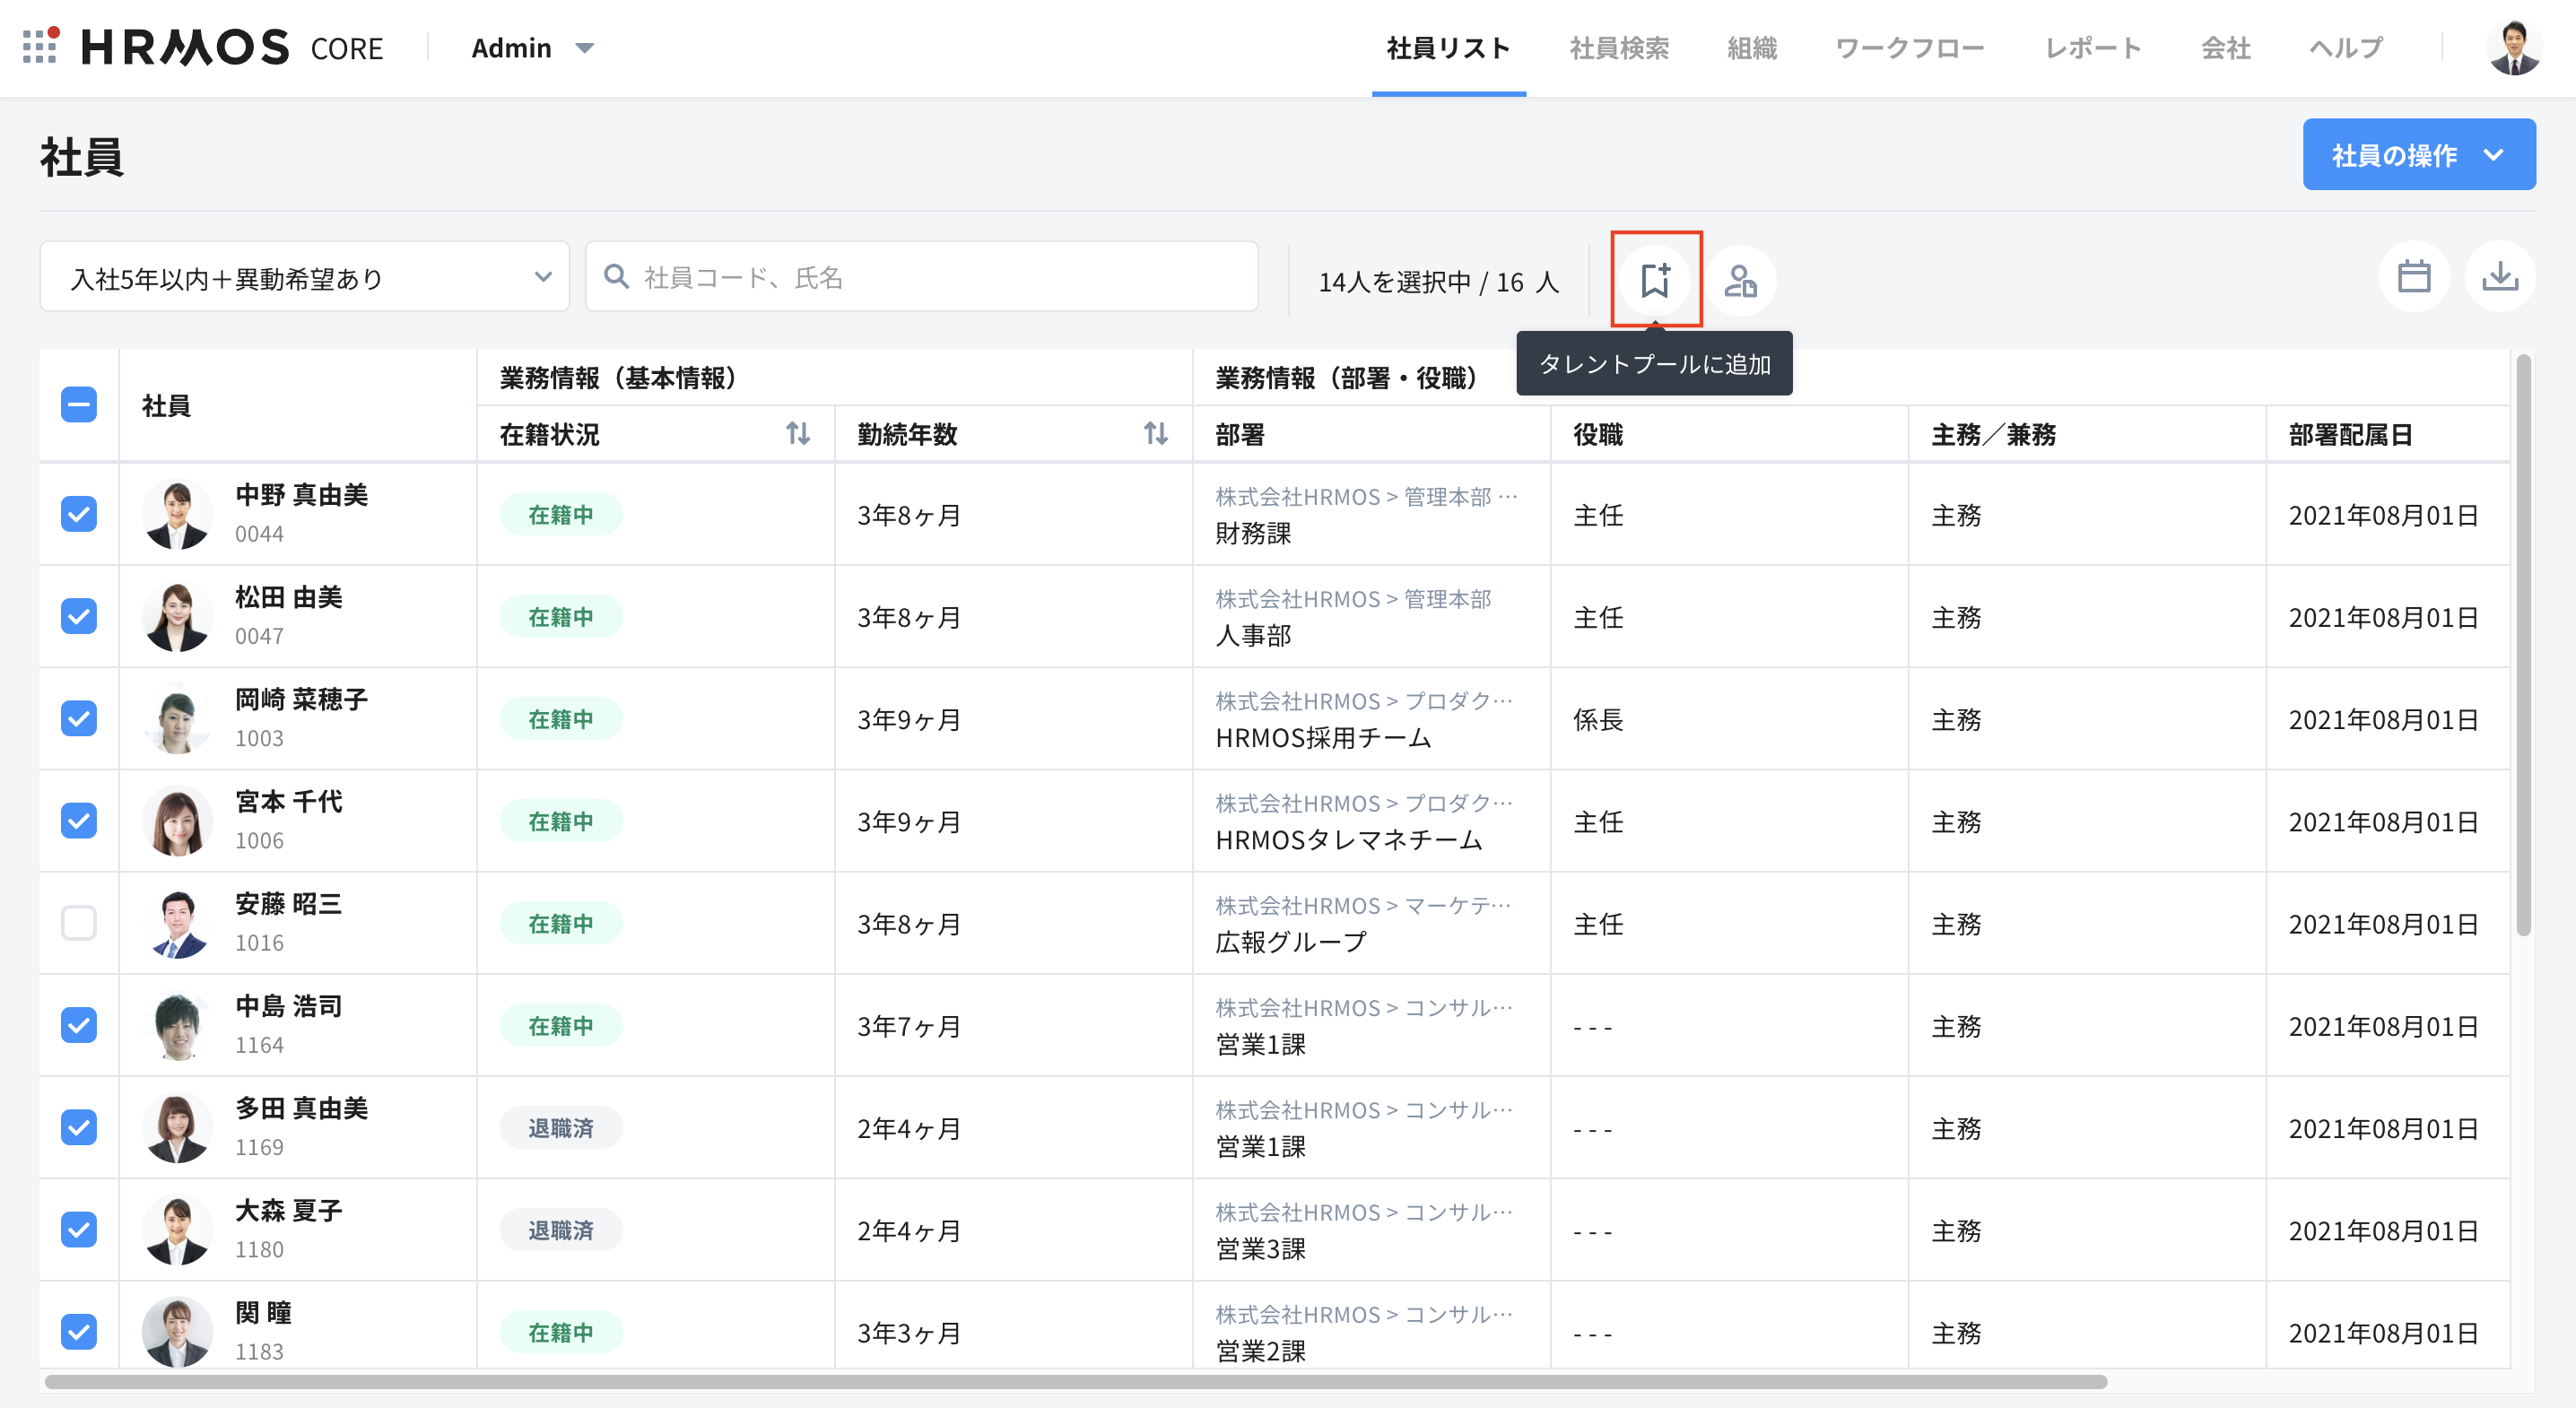Open 松田 由美 employee name link
This screenshot has width=2576, height=1408.
pos(288,597)
